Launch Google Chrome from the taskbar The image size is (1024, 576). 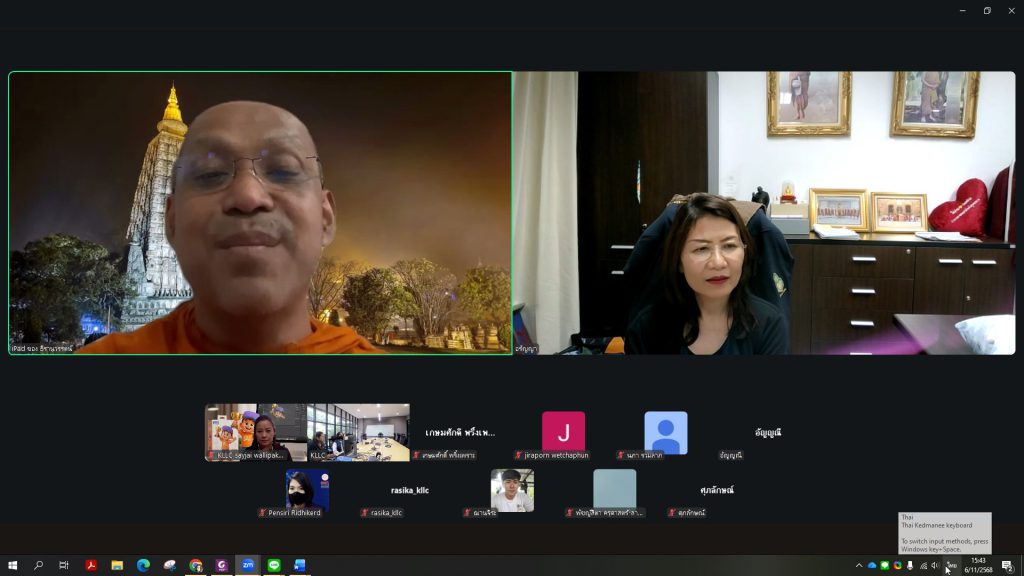click(195, 565)
